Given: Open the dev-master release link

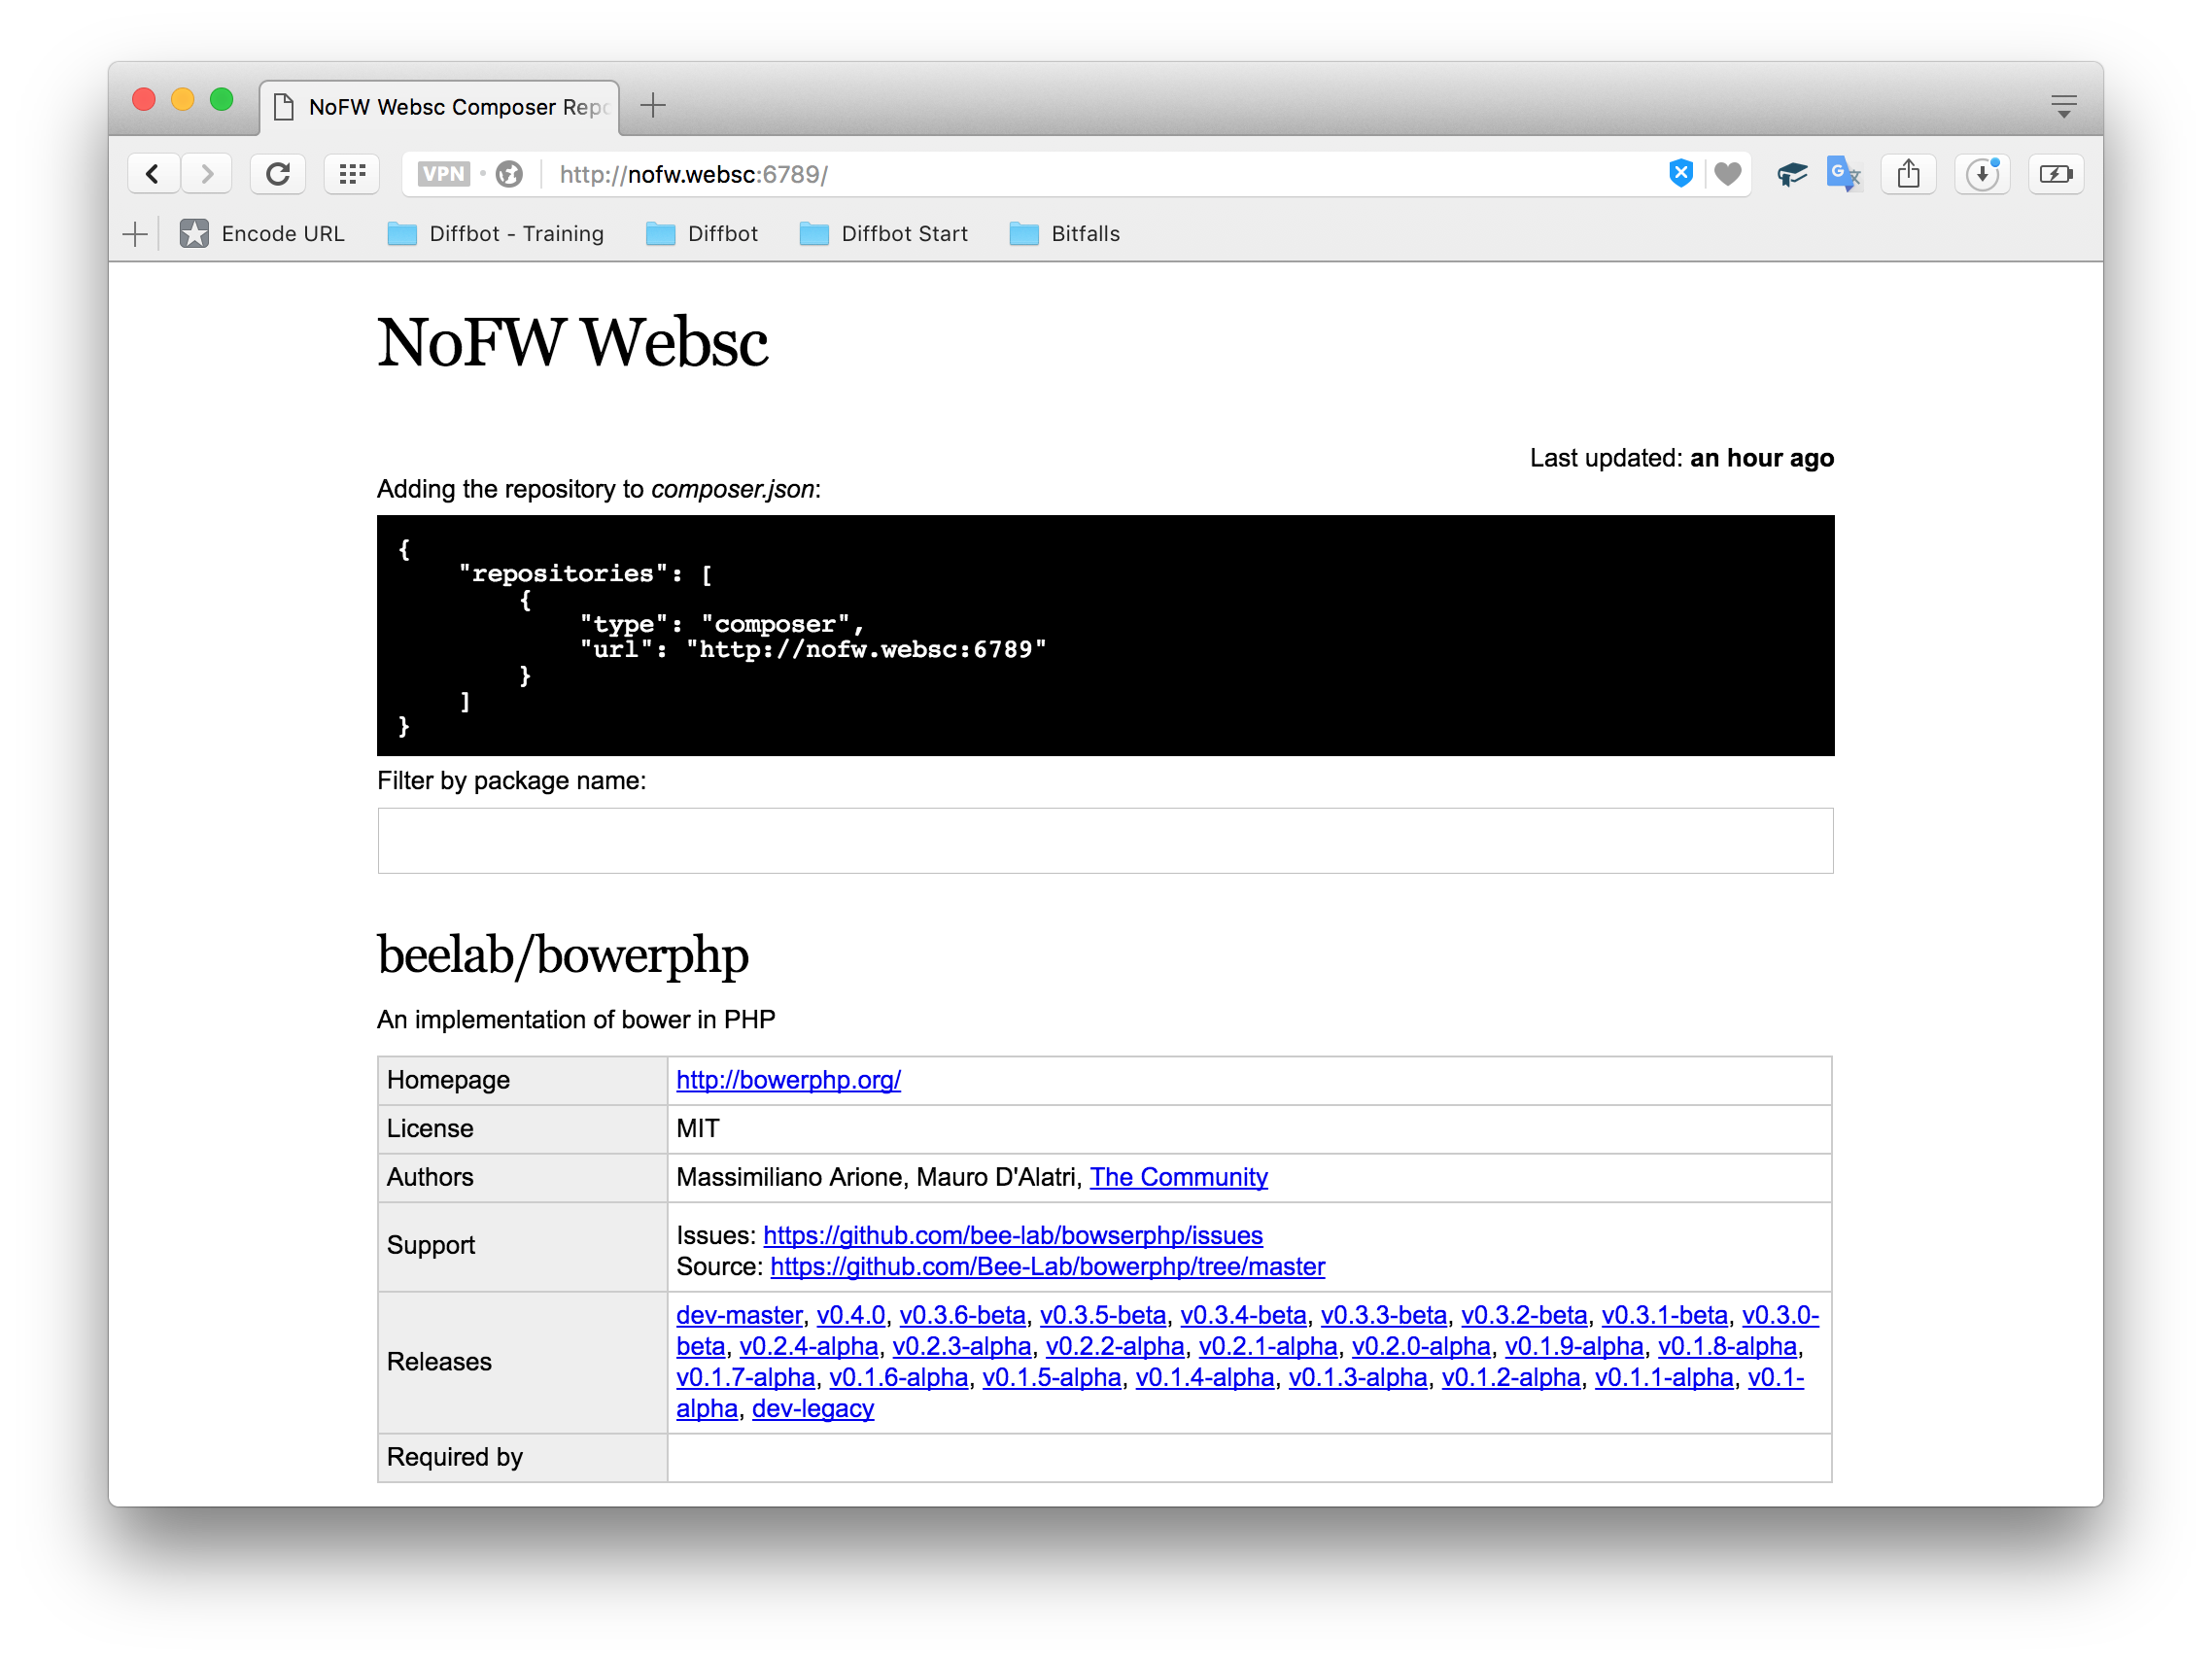Looking at the screenshot, I should (739, 1315).
